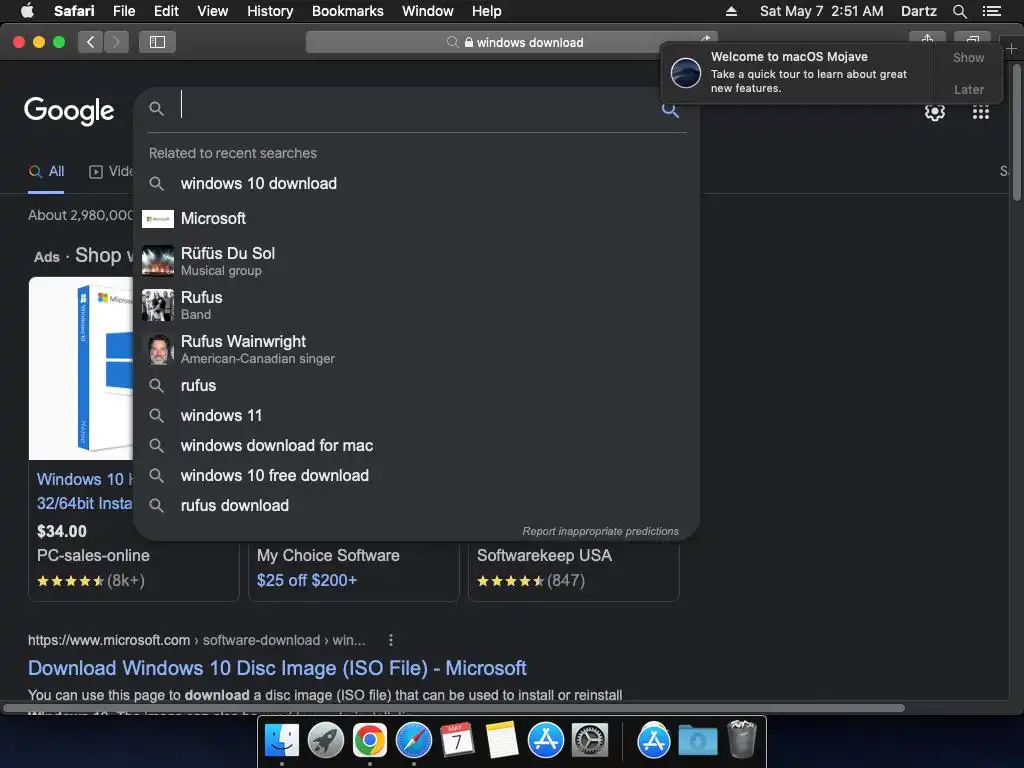Open System Preferences from the Dock

coord(590,741)
